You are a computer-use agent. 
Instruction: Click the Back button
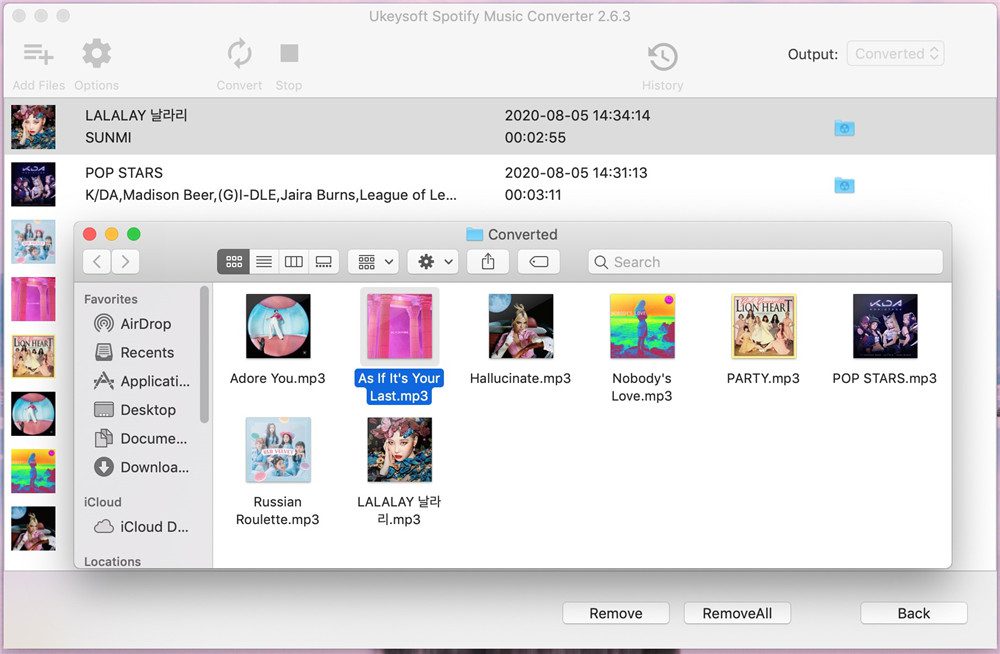coord(914,613)
